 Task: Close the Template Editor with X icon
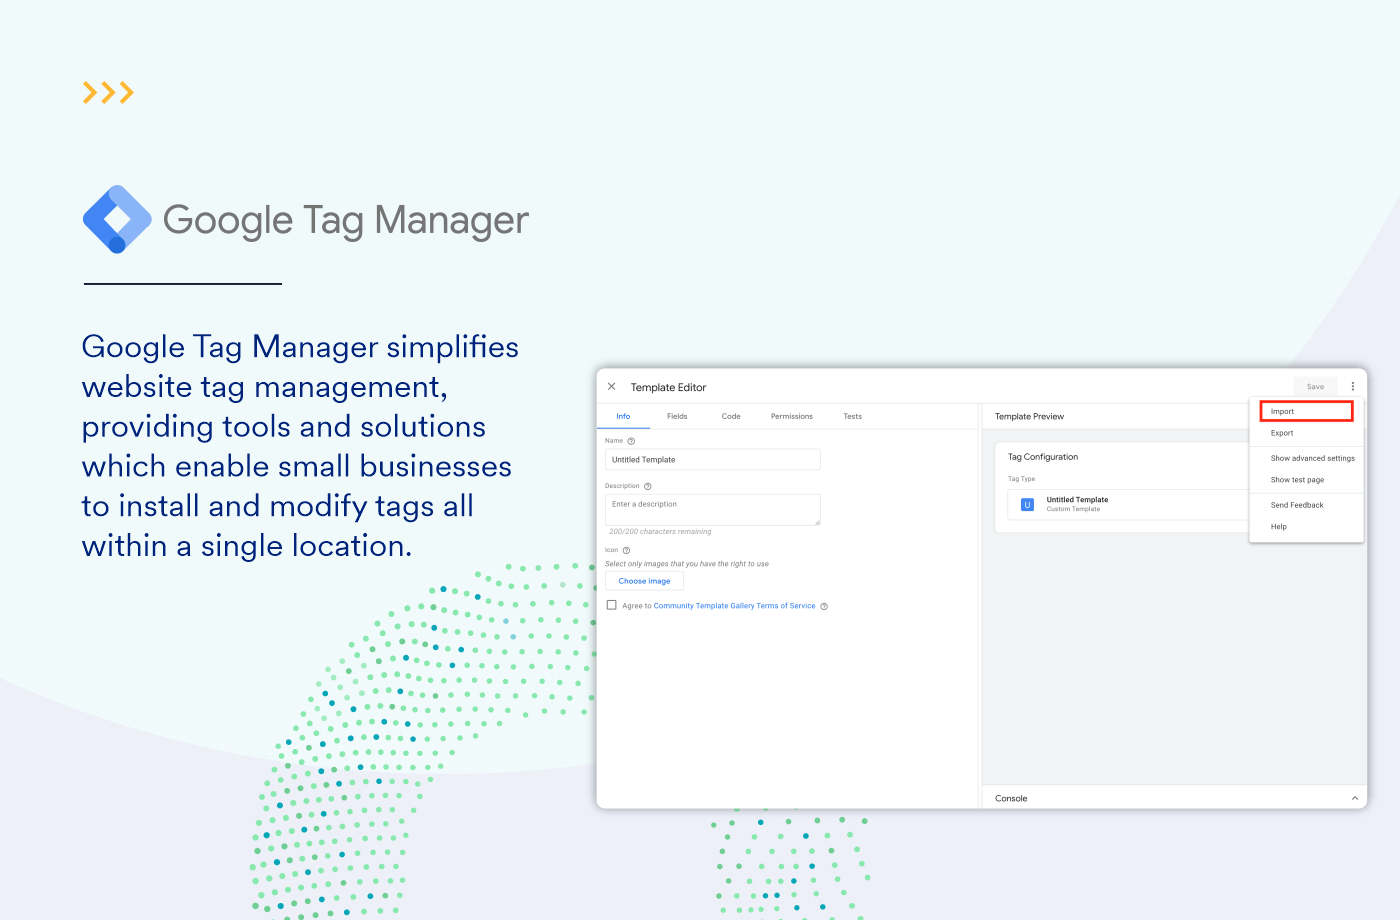611,387
